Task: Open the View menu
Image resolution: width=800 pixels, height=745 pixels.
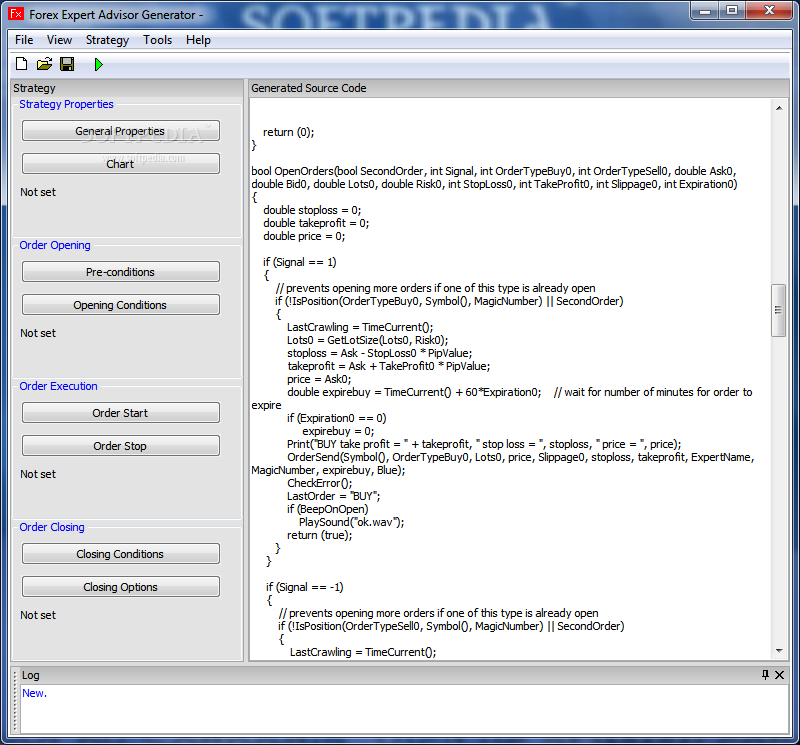Action: (59, 40)
